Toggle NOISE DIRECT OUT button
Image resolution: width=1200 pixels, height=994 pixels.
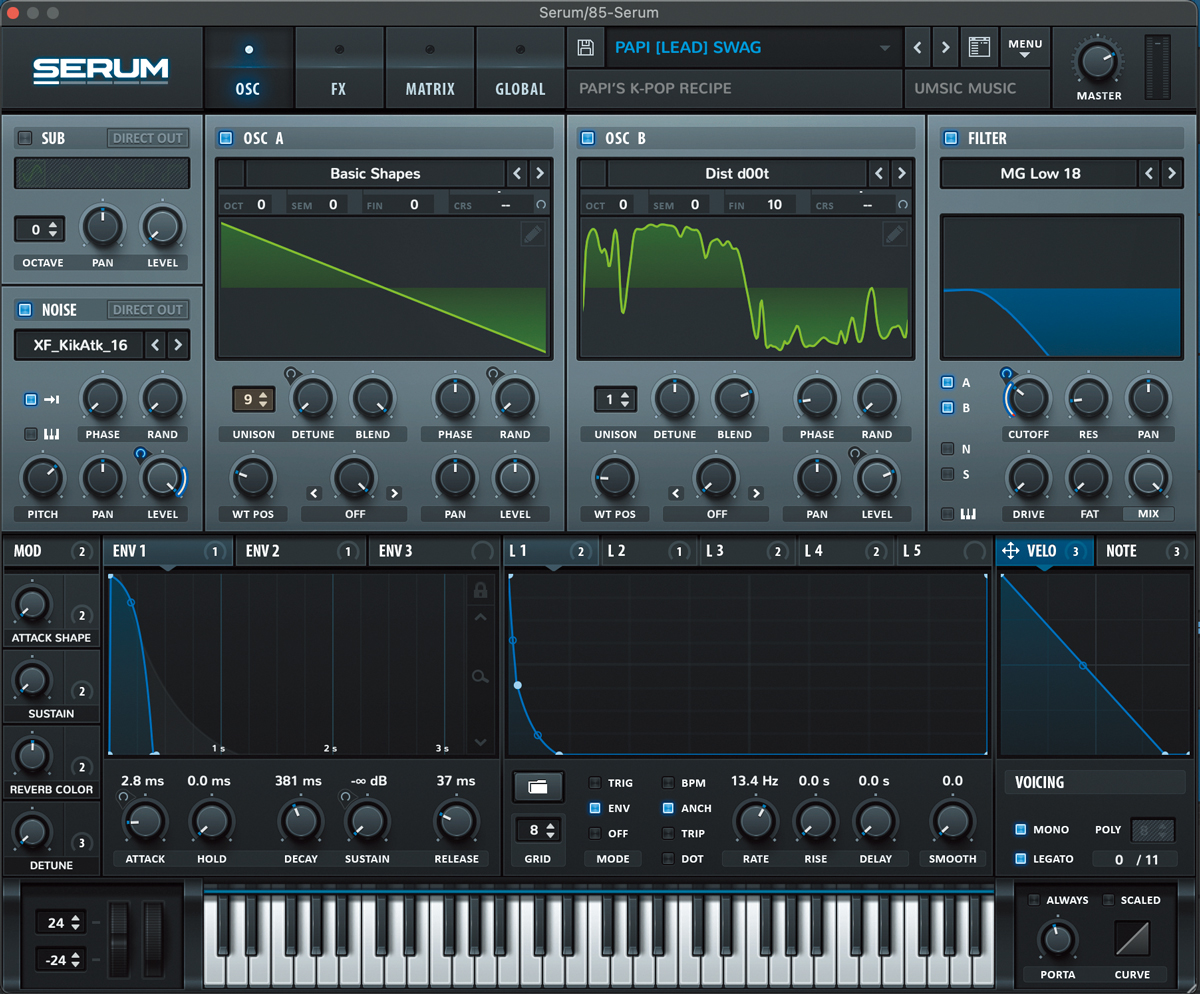pos(148,310)
